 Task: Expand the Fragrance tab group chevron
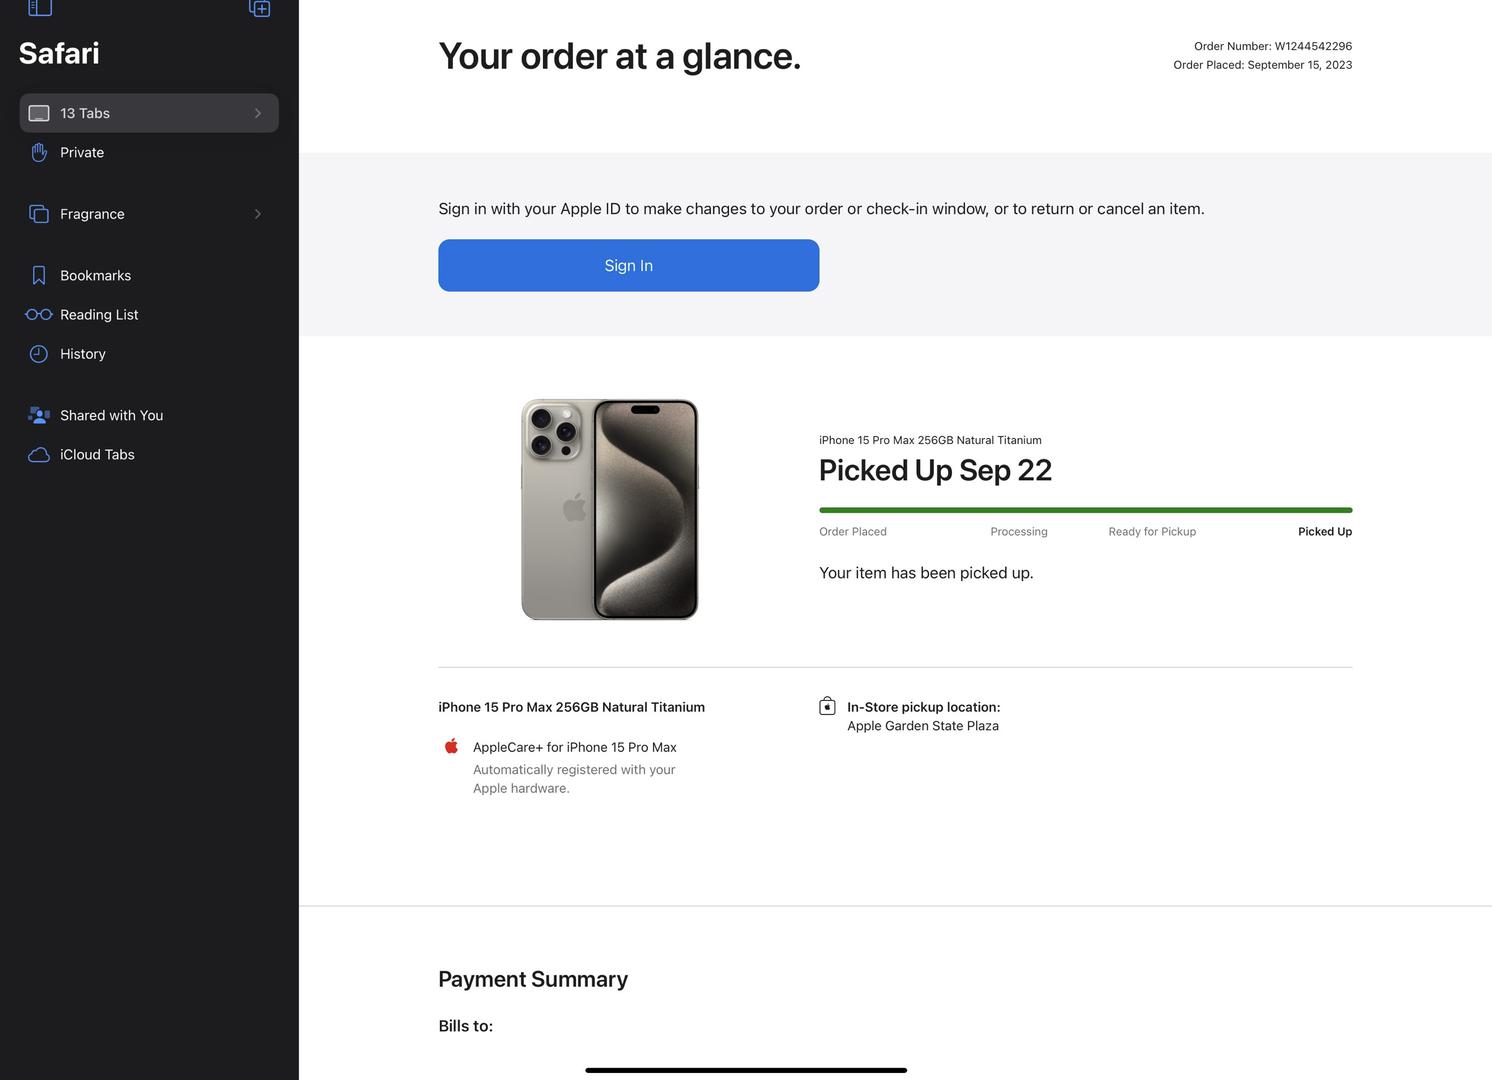point(258,214)
